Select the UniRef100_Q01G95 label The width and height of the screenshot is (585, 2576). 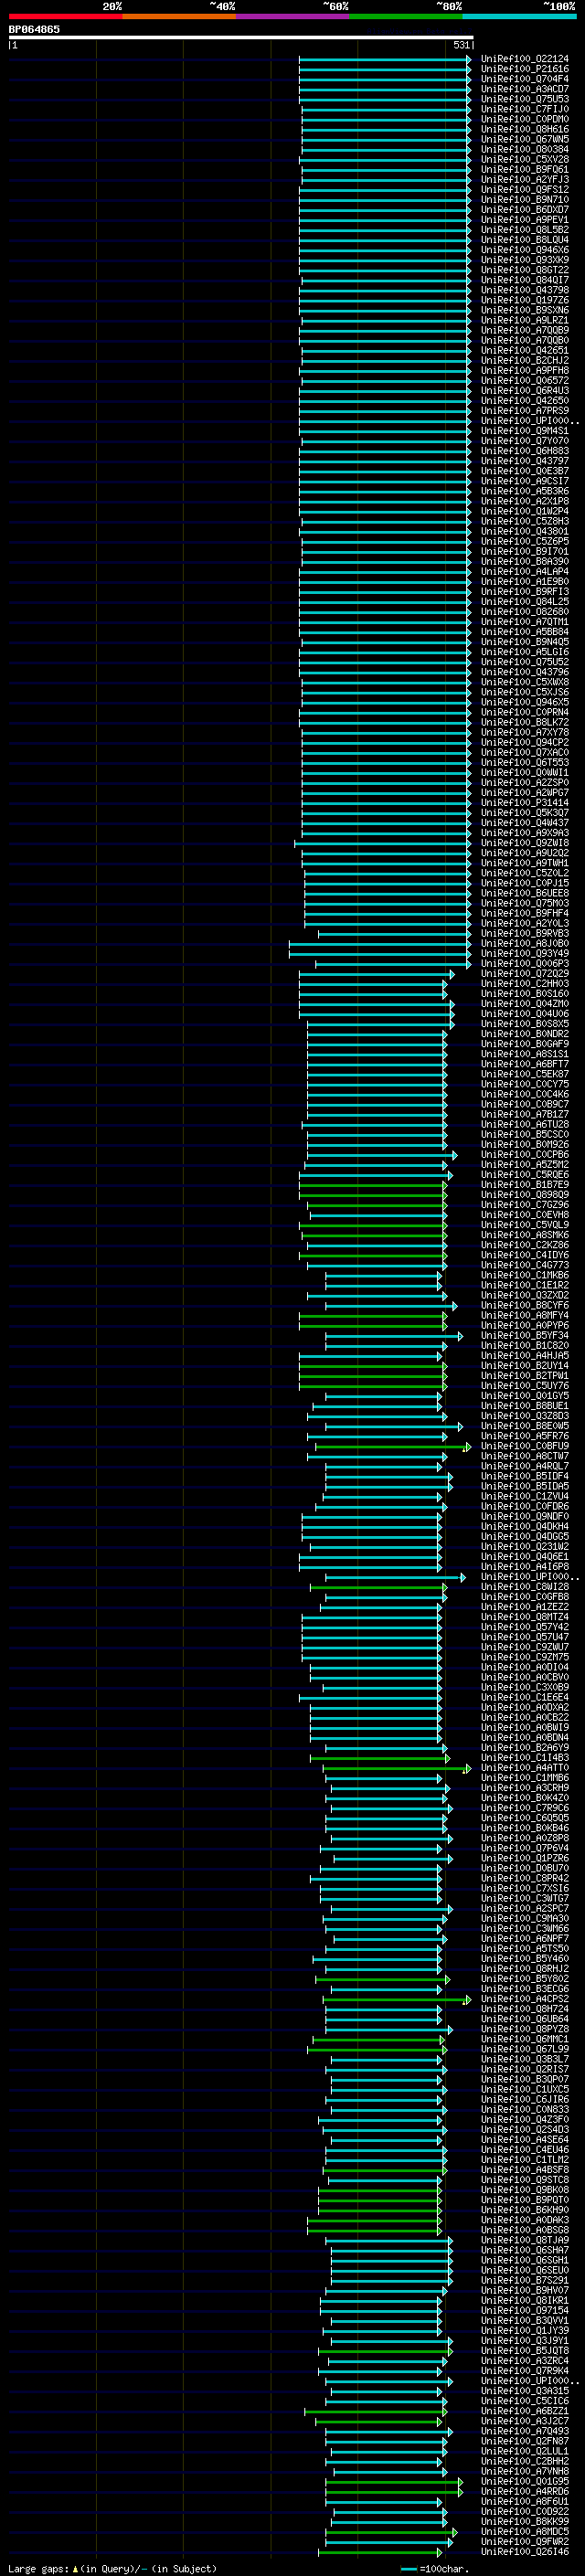point(524,2480)
